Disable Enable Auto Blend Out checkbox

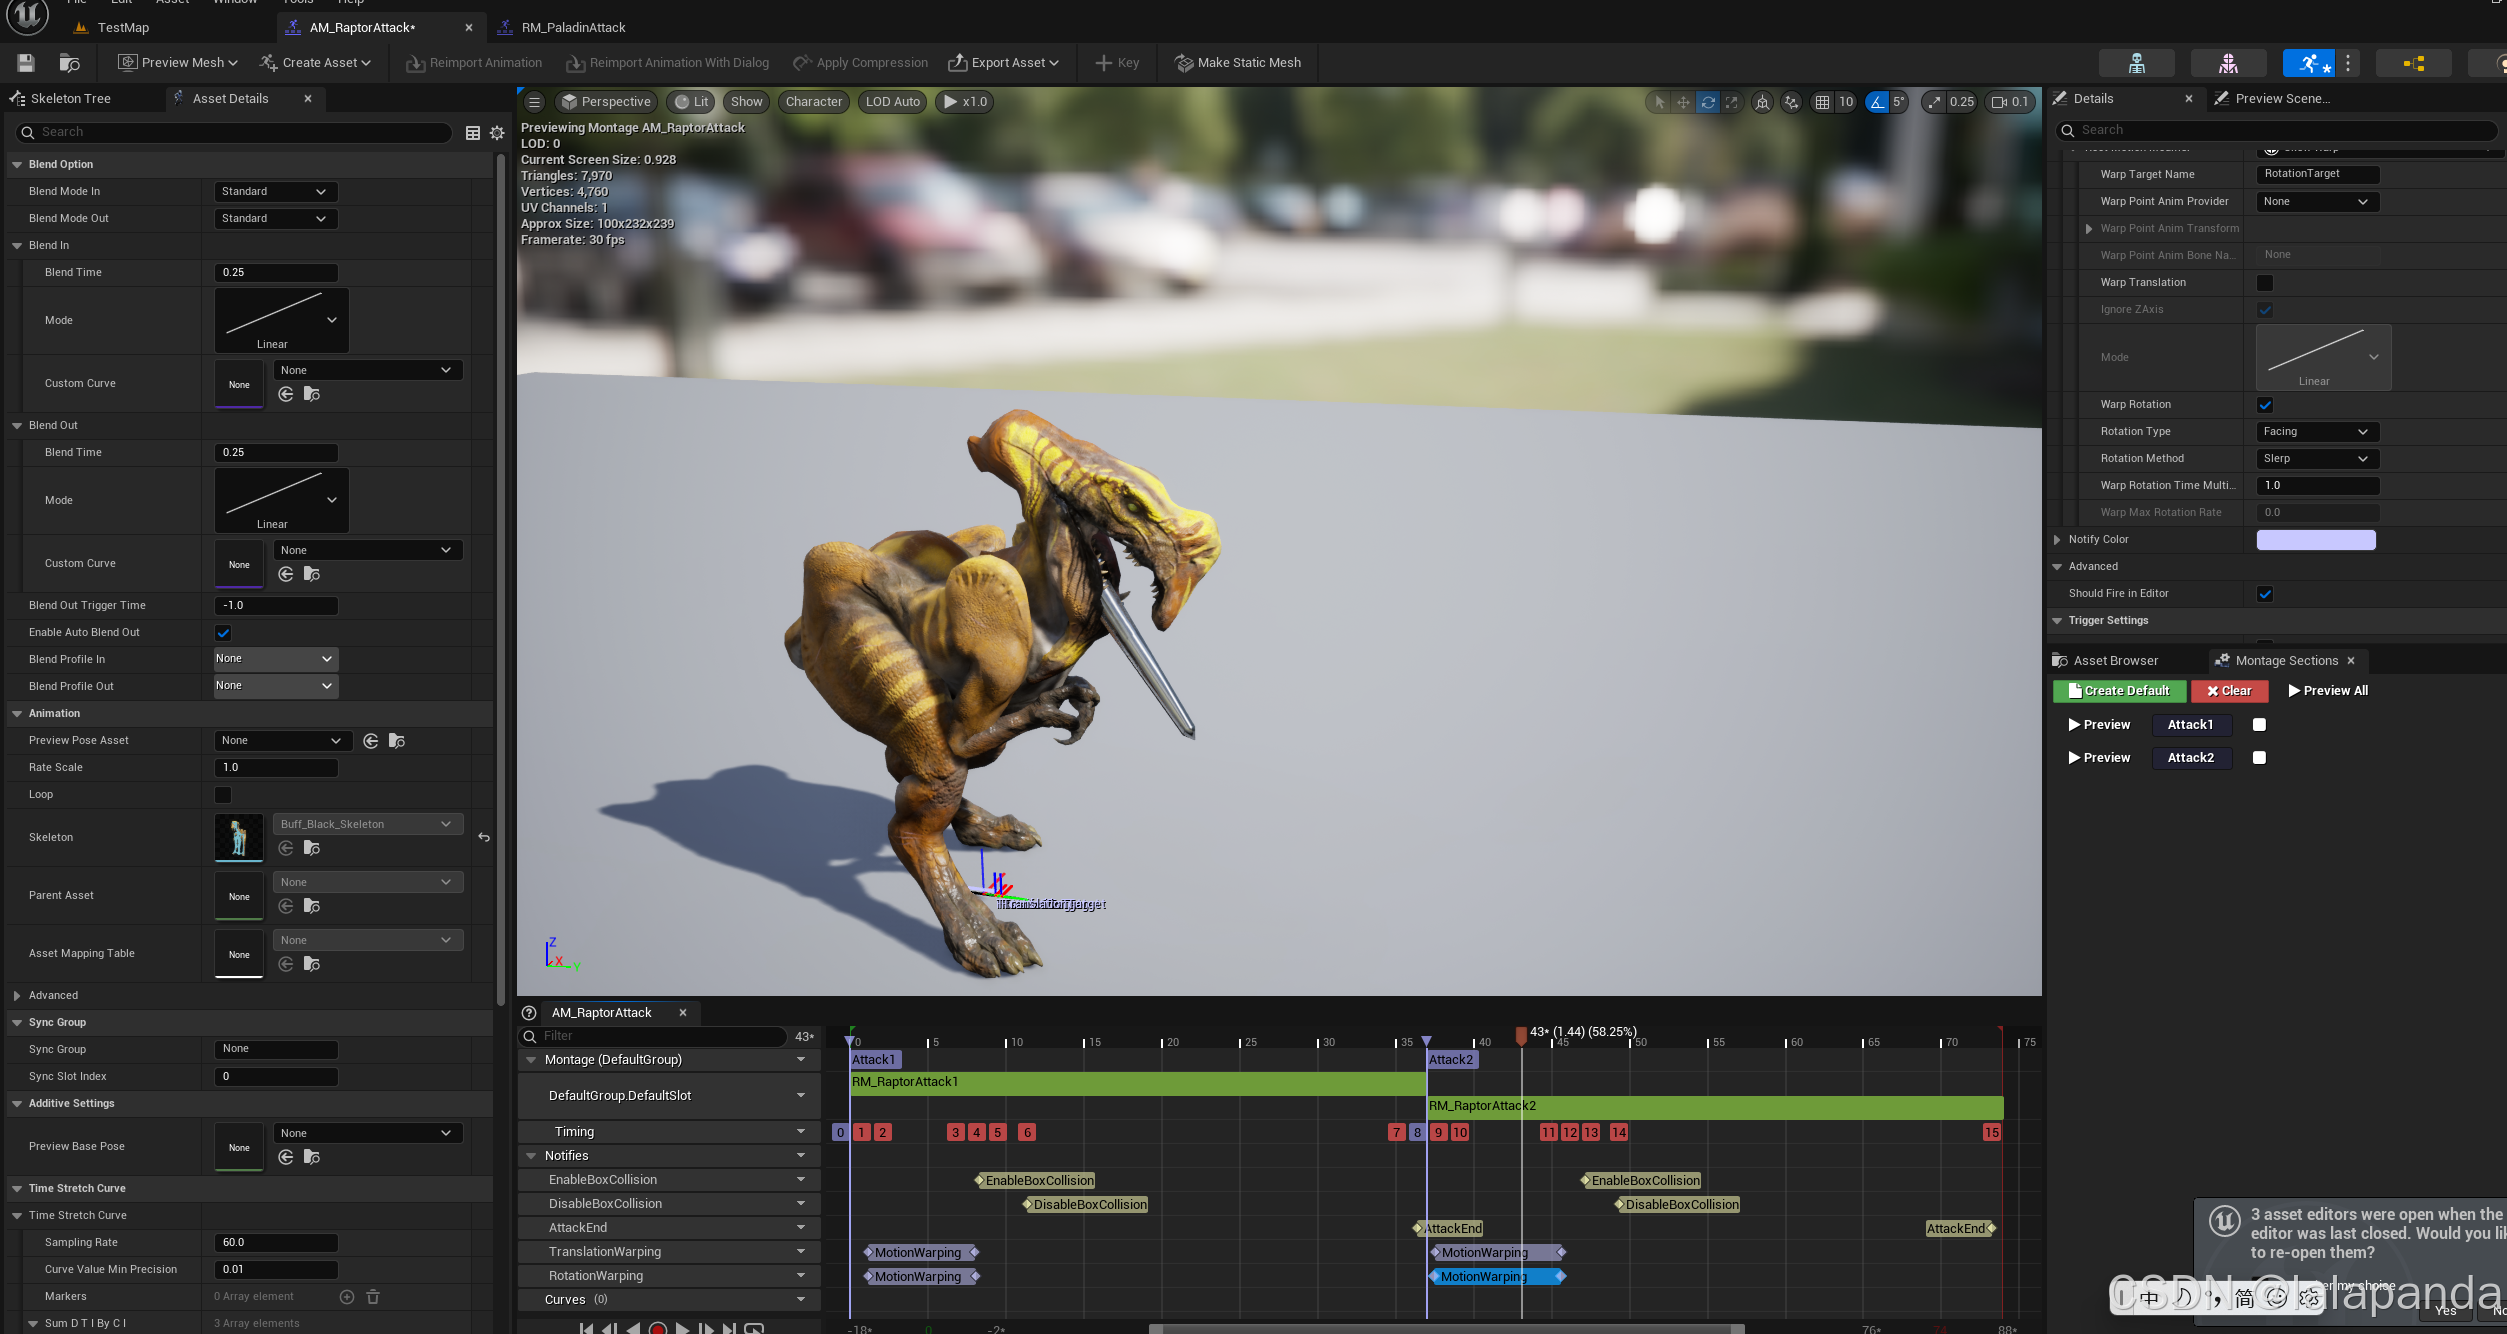pyautogui.click(x=223, y=633)
